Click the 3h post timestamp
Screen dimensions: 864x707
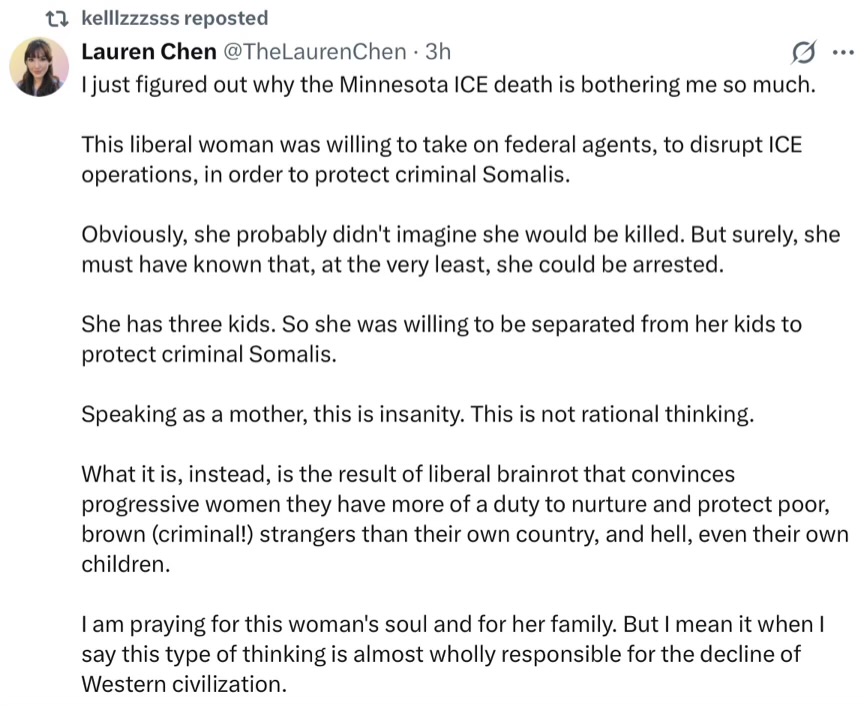[x=437, y=51]
